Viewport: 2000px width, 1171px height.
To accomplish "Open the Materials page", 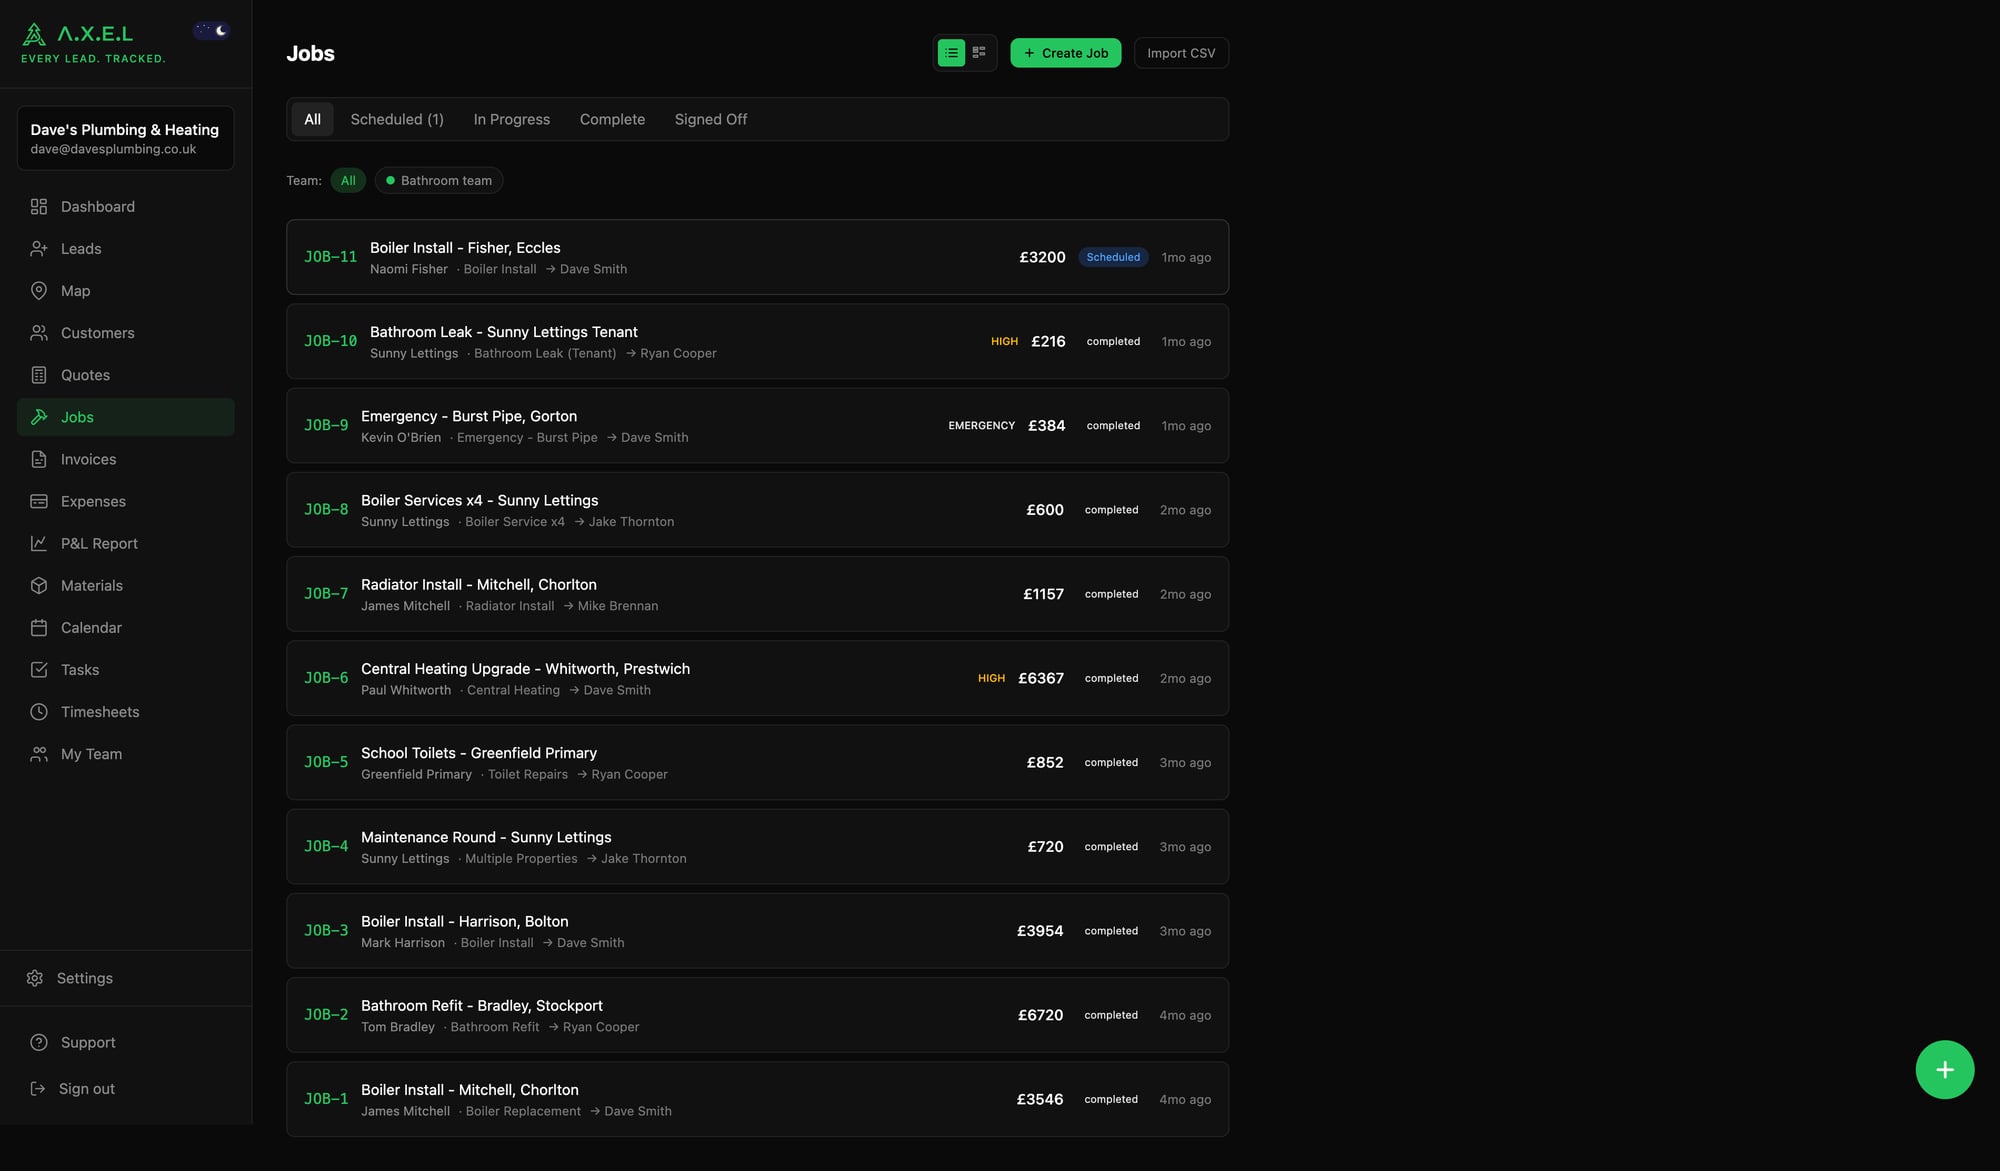I will coord(91,585).
